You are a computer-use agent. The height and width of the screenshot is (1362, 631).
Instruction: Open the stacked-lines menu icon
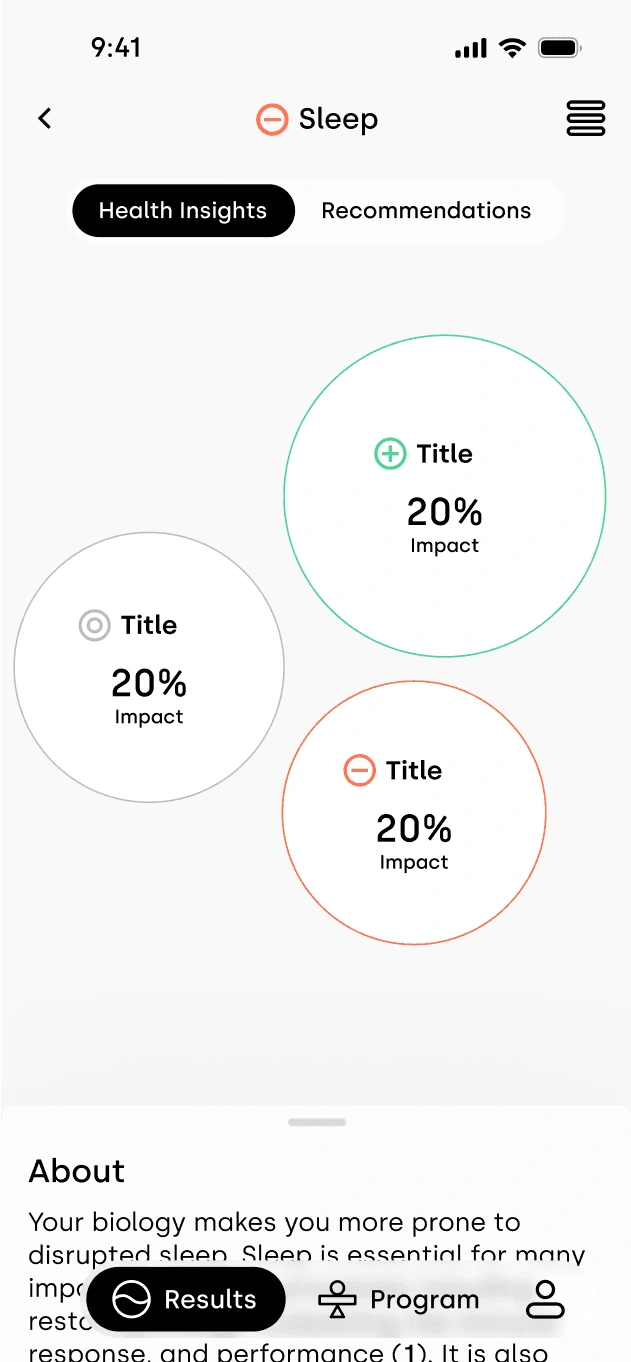(586, 118)
